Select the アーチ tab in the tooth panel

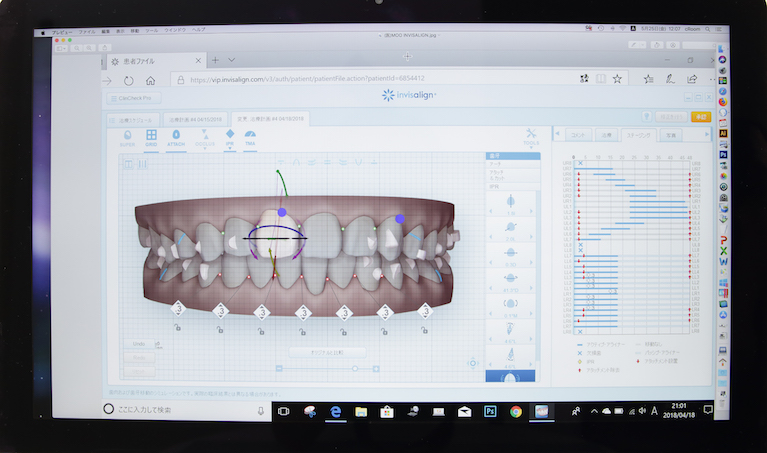513,164
